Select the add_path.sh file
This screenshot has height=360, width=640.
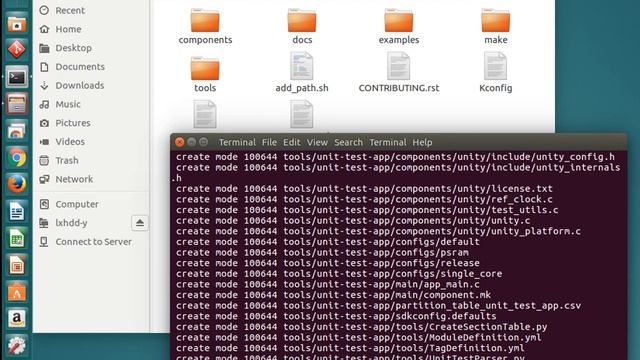click(x=302, y=73)
